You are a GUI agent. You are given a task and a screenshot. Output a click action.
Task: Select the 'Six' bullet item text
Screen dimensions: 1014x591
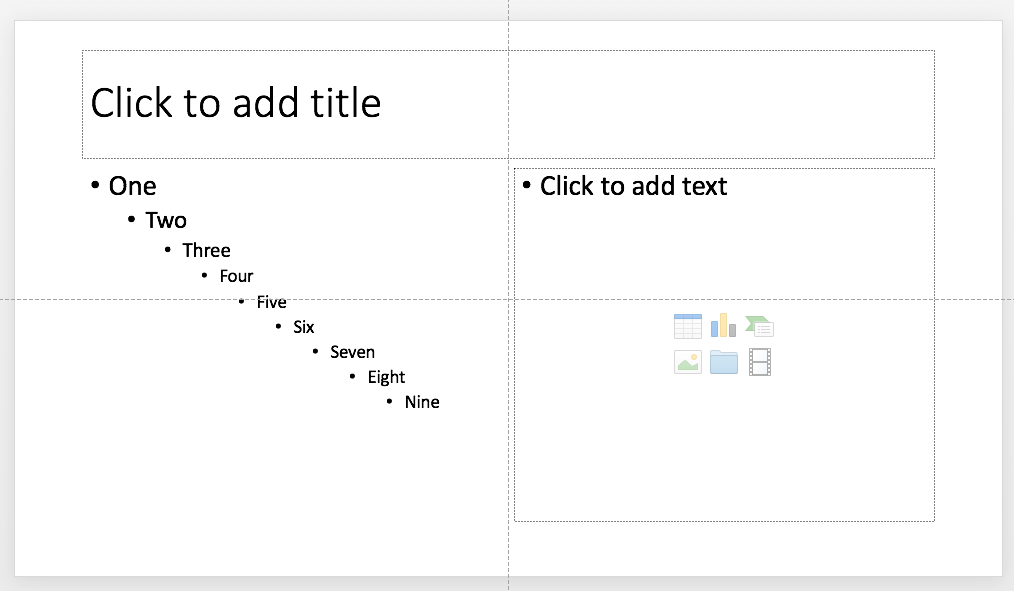tap(303, 327)
